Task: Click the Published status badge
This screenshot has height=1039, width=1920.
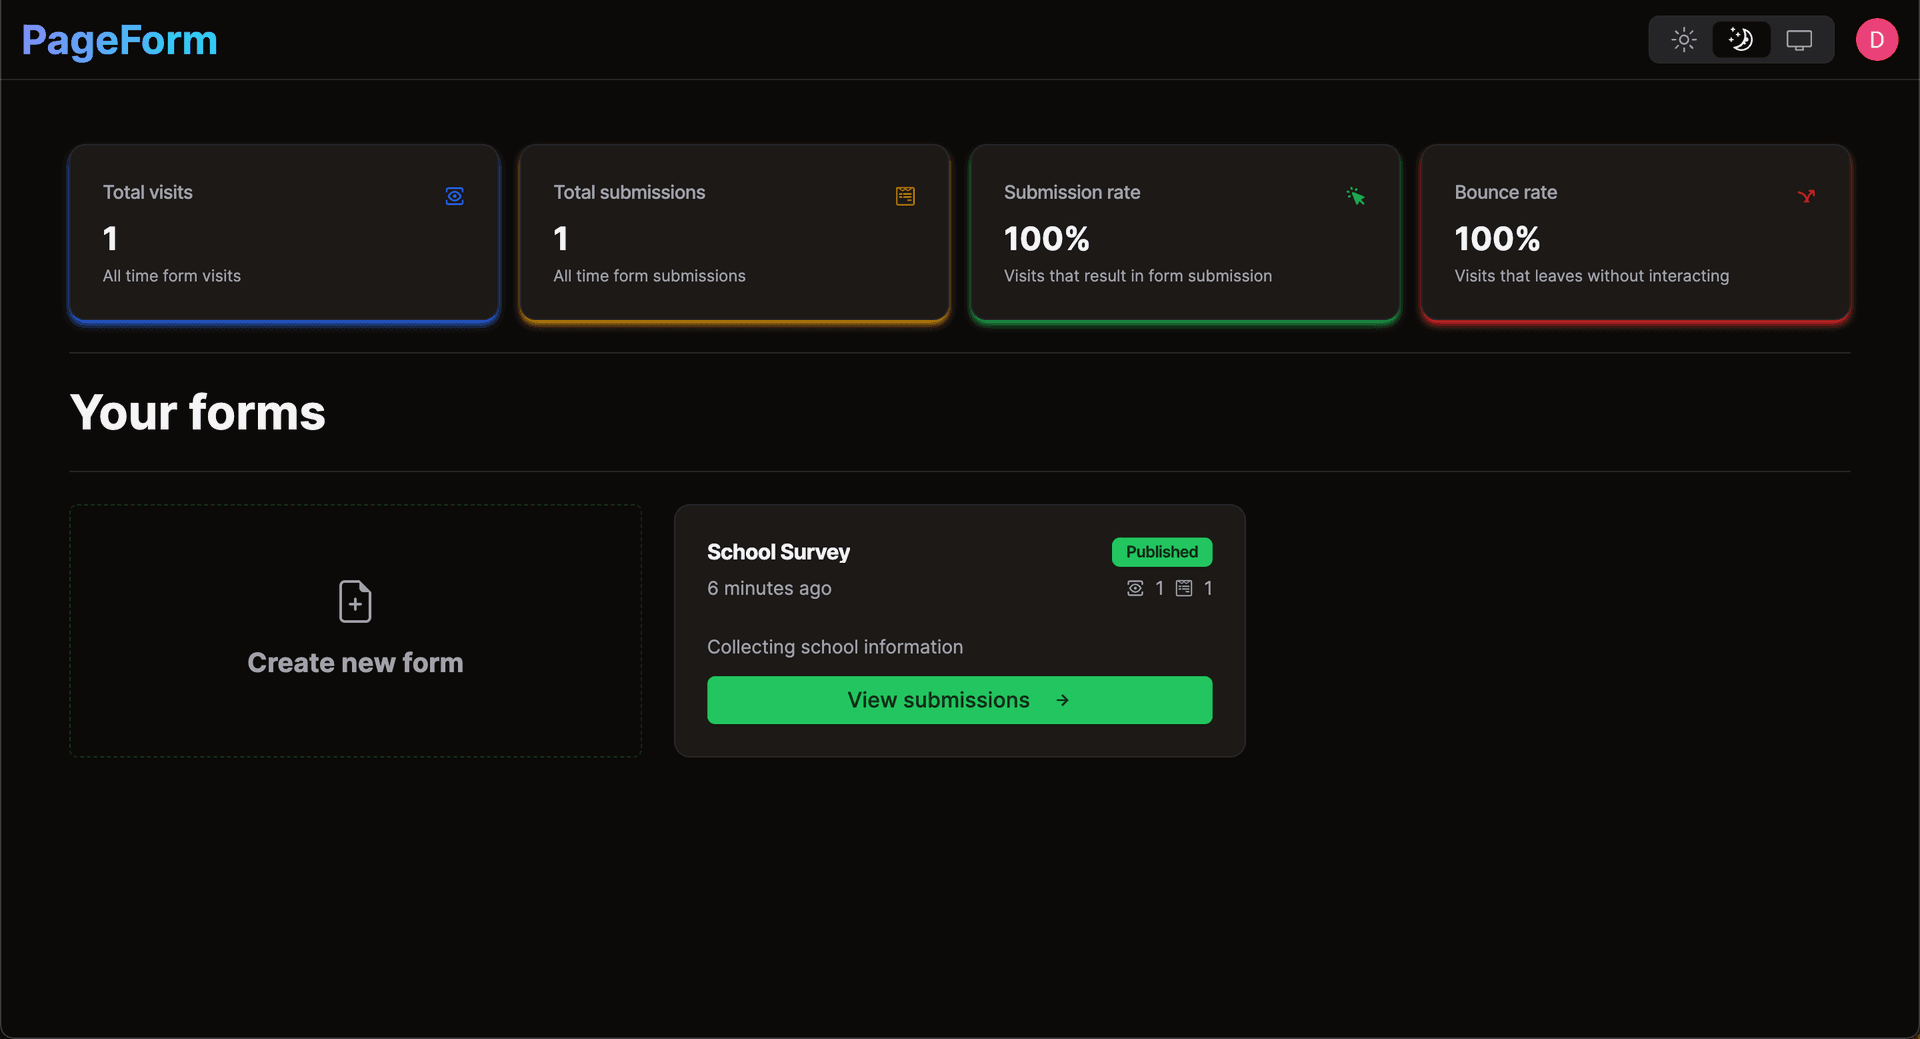Action: click(x=1161, y=551)
